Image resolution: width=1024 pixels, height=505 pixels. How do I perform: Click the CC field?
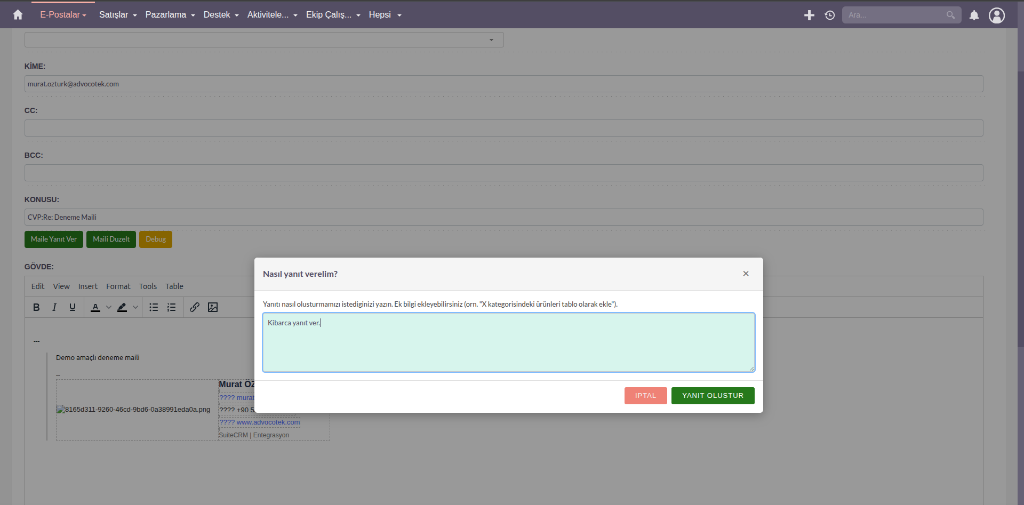[504, 128]
